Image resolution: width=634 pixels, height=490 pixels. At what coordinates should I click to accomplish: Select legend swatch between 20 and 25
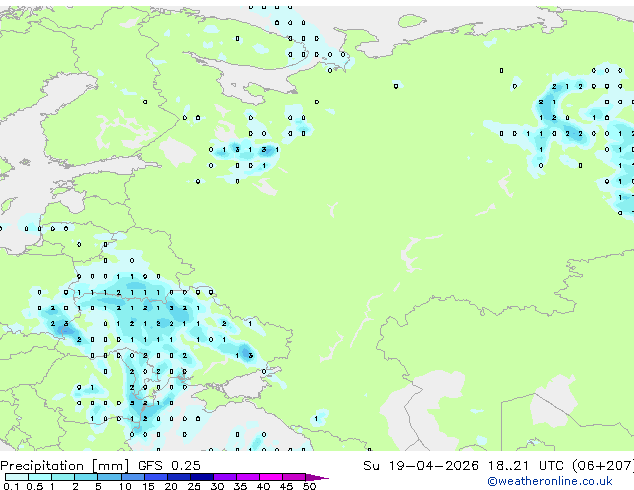point(179,477)
